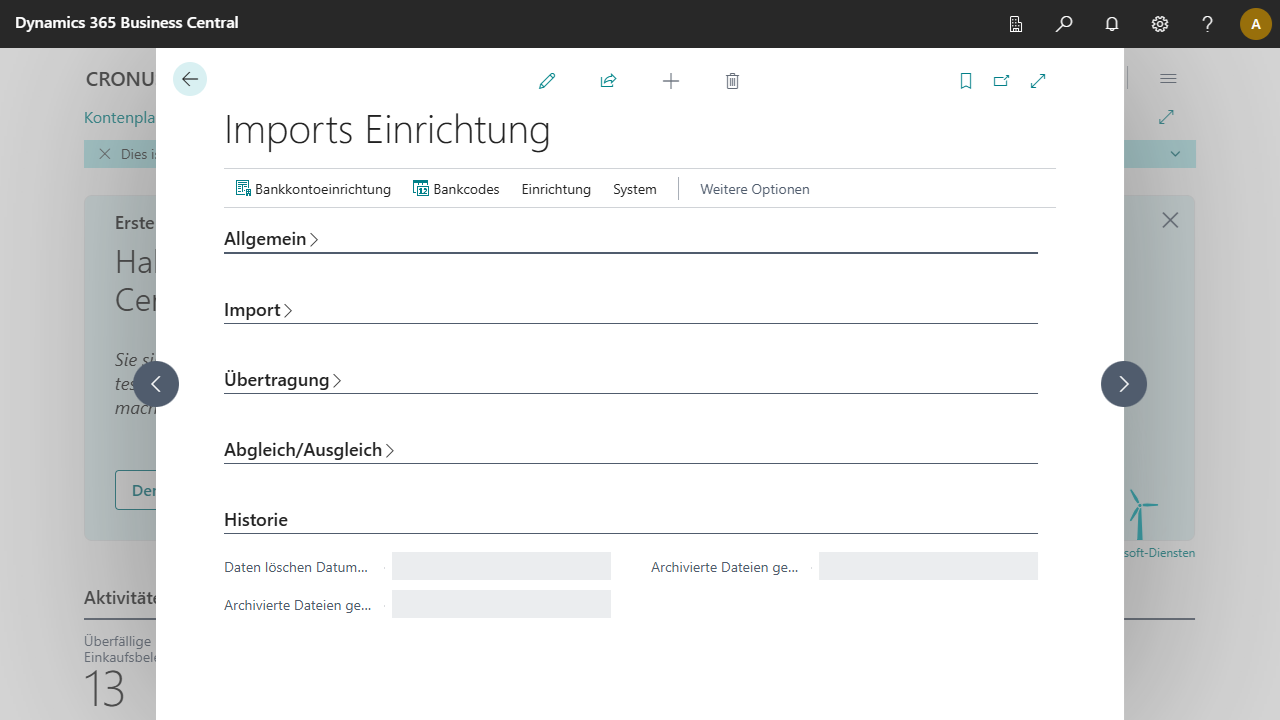The width and height of the screenshot is (1280, 720).
Task: Open the settings gear icon
Action: click(x=1160, y=24)
